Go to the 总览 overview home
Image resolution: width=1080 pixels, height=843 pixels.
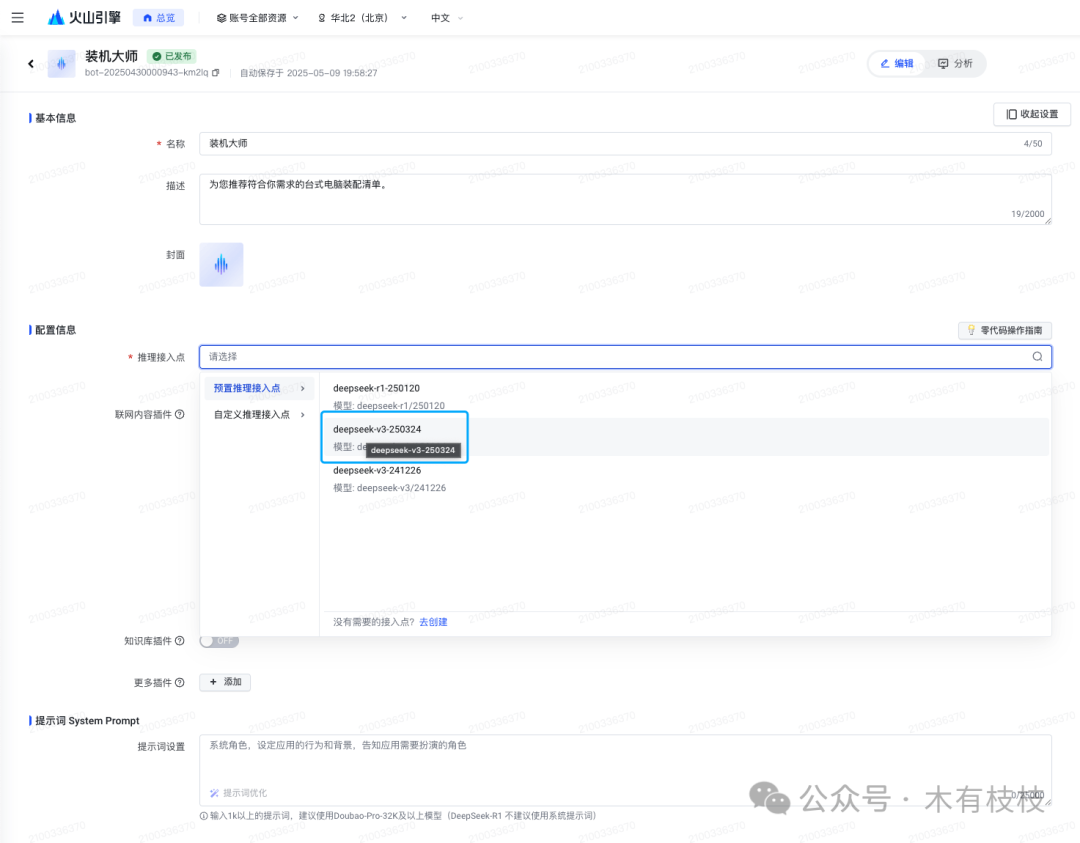coord(158,18)
